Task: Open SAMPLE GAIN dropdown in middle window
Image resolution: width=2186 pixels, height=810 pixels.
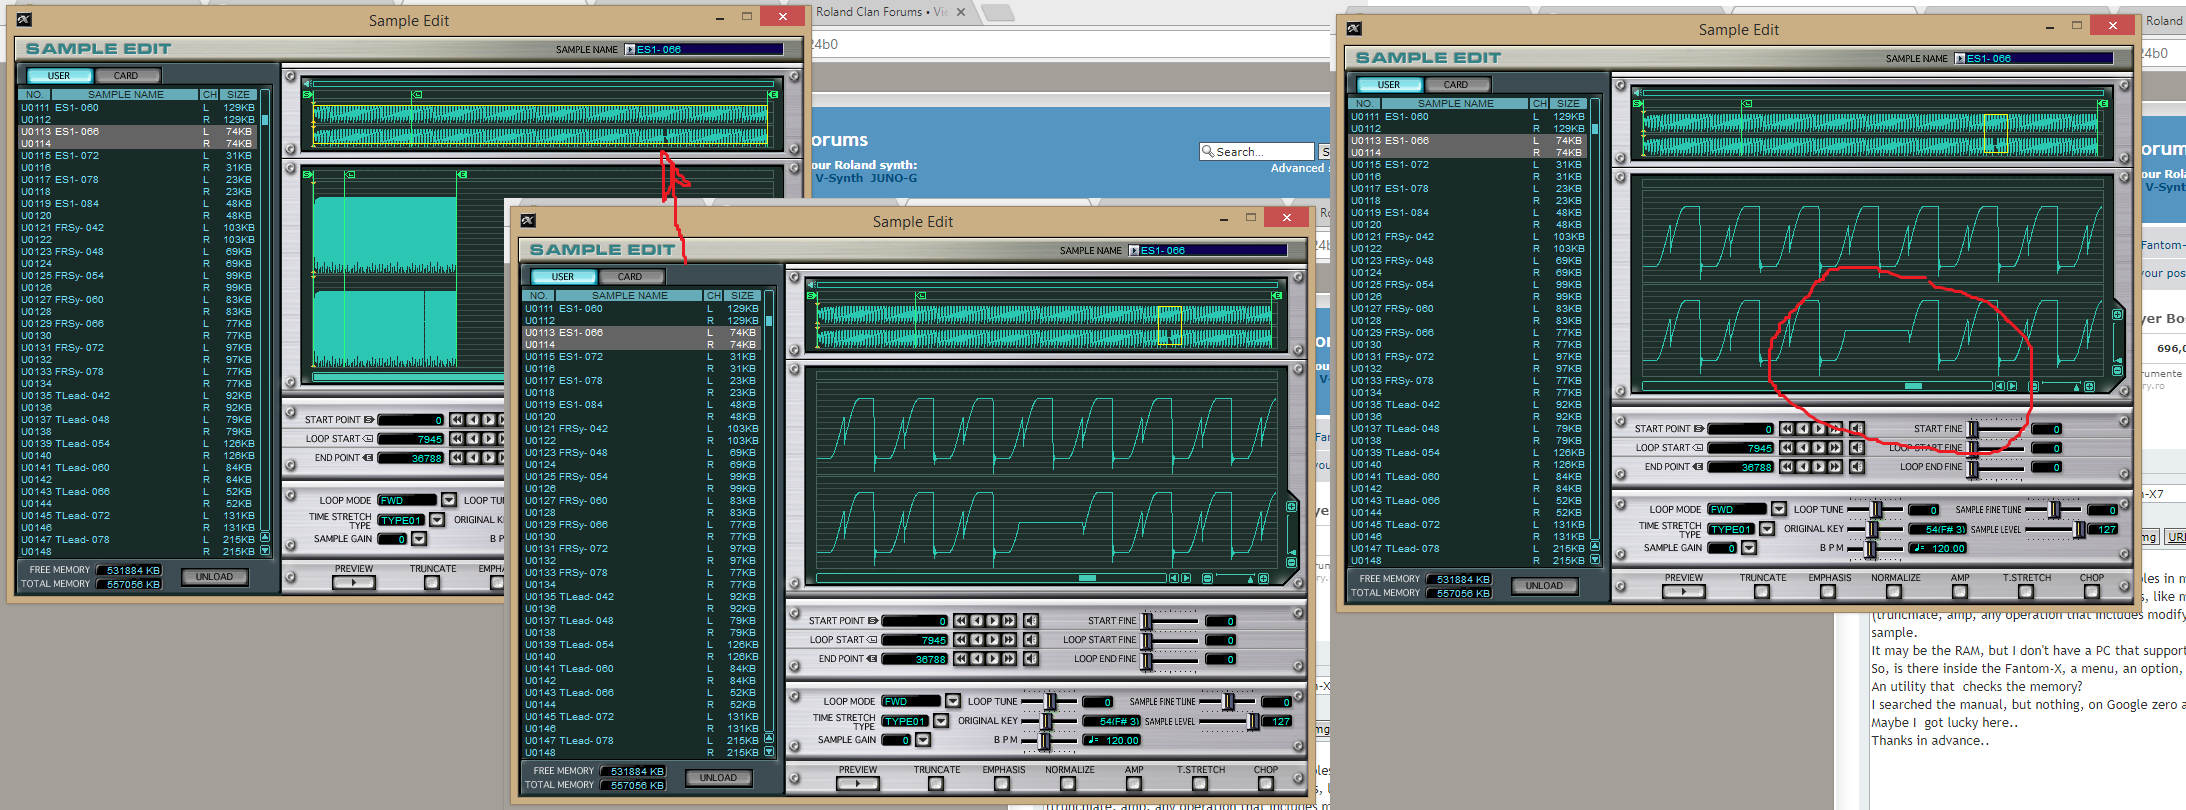Action: [x=923, y=740]
